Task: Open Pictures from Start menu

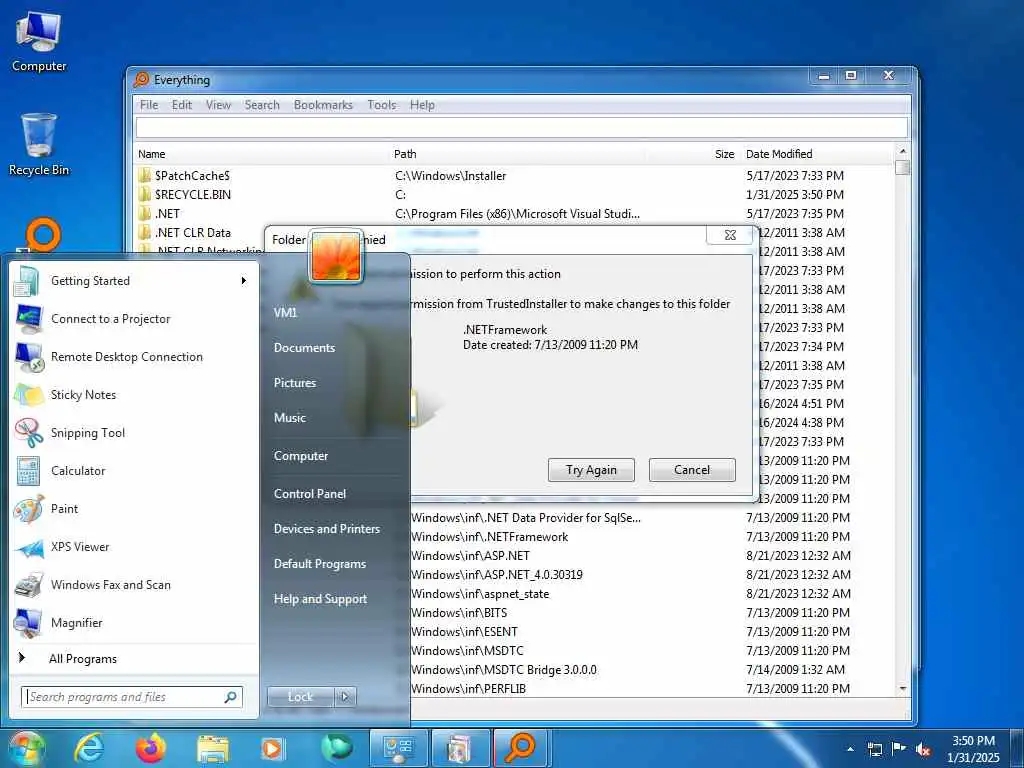Action: [x=295, y=383]
